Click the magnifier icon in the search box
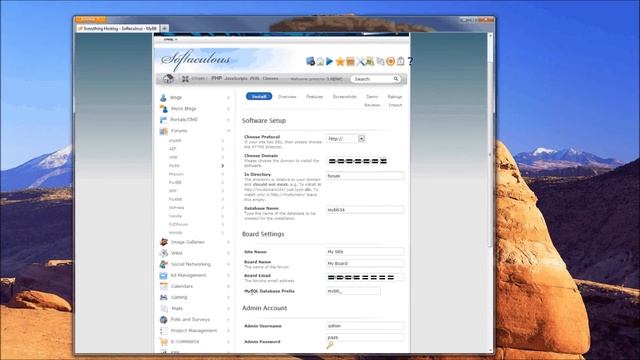 (396, 79)
